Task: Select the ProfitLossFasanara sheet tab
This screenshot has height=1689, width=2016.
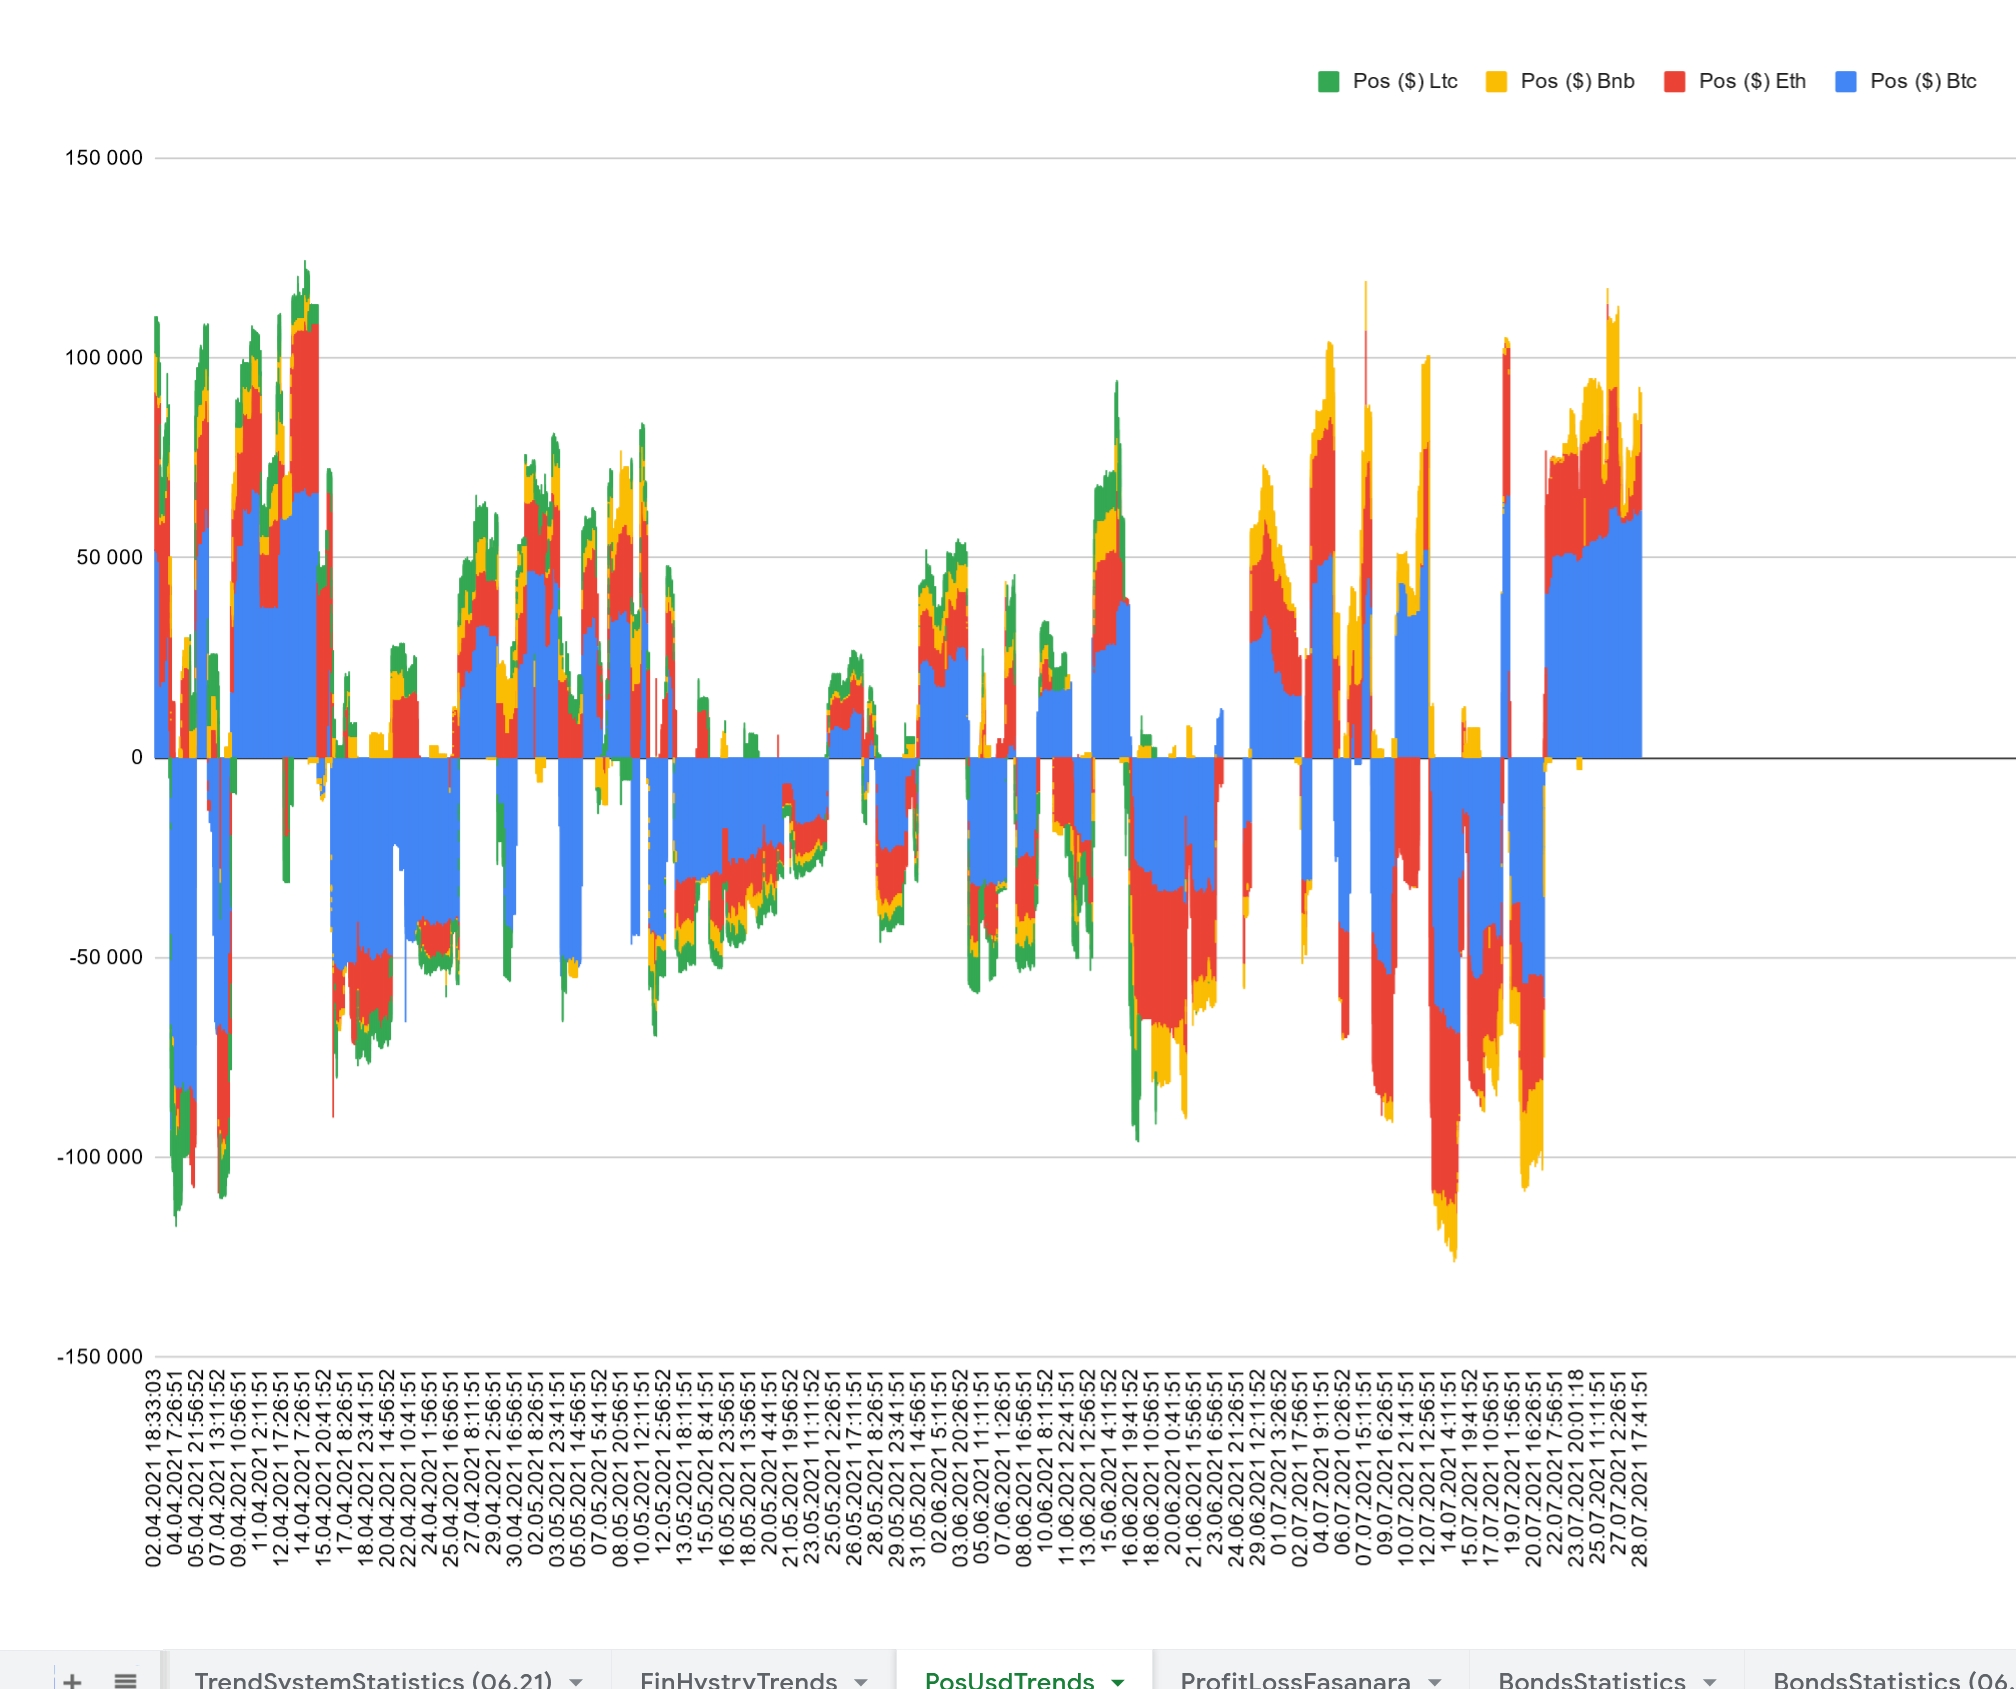Action: [x=1295, y=1680]
